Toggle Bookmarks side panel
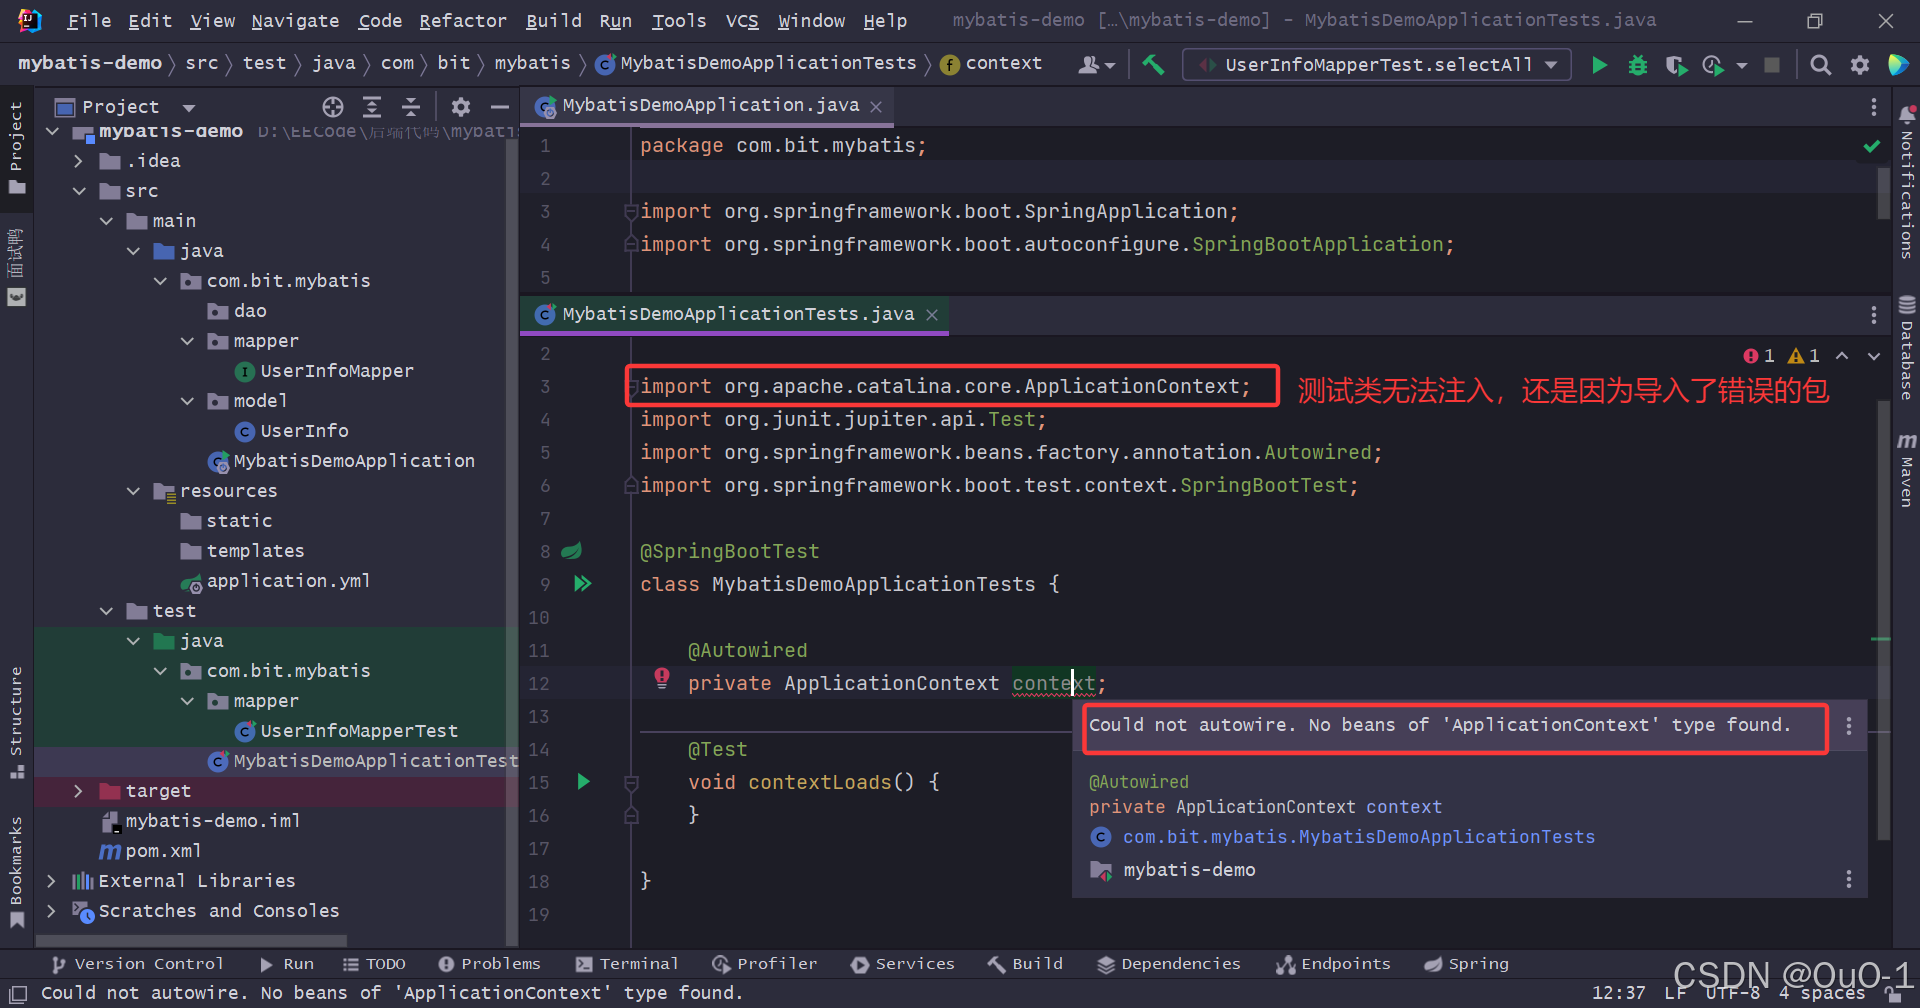The height and width of the screenshot is (1008, 1920). click(16, 872)
